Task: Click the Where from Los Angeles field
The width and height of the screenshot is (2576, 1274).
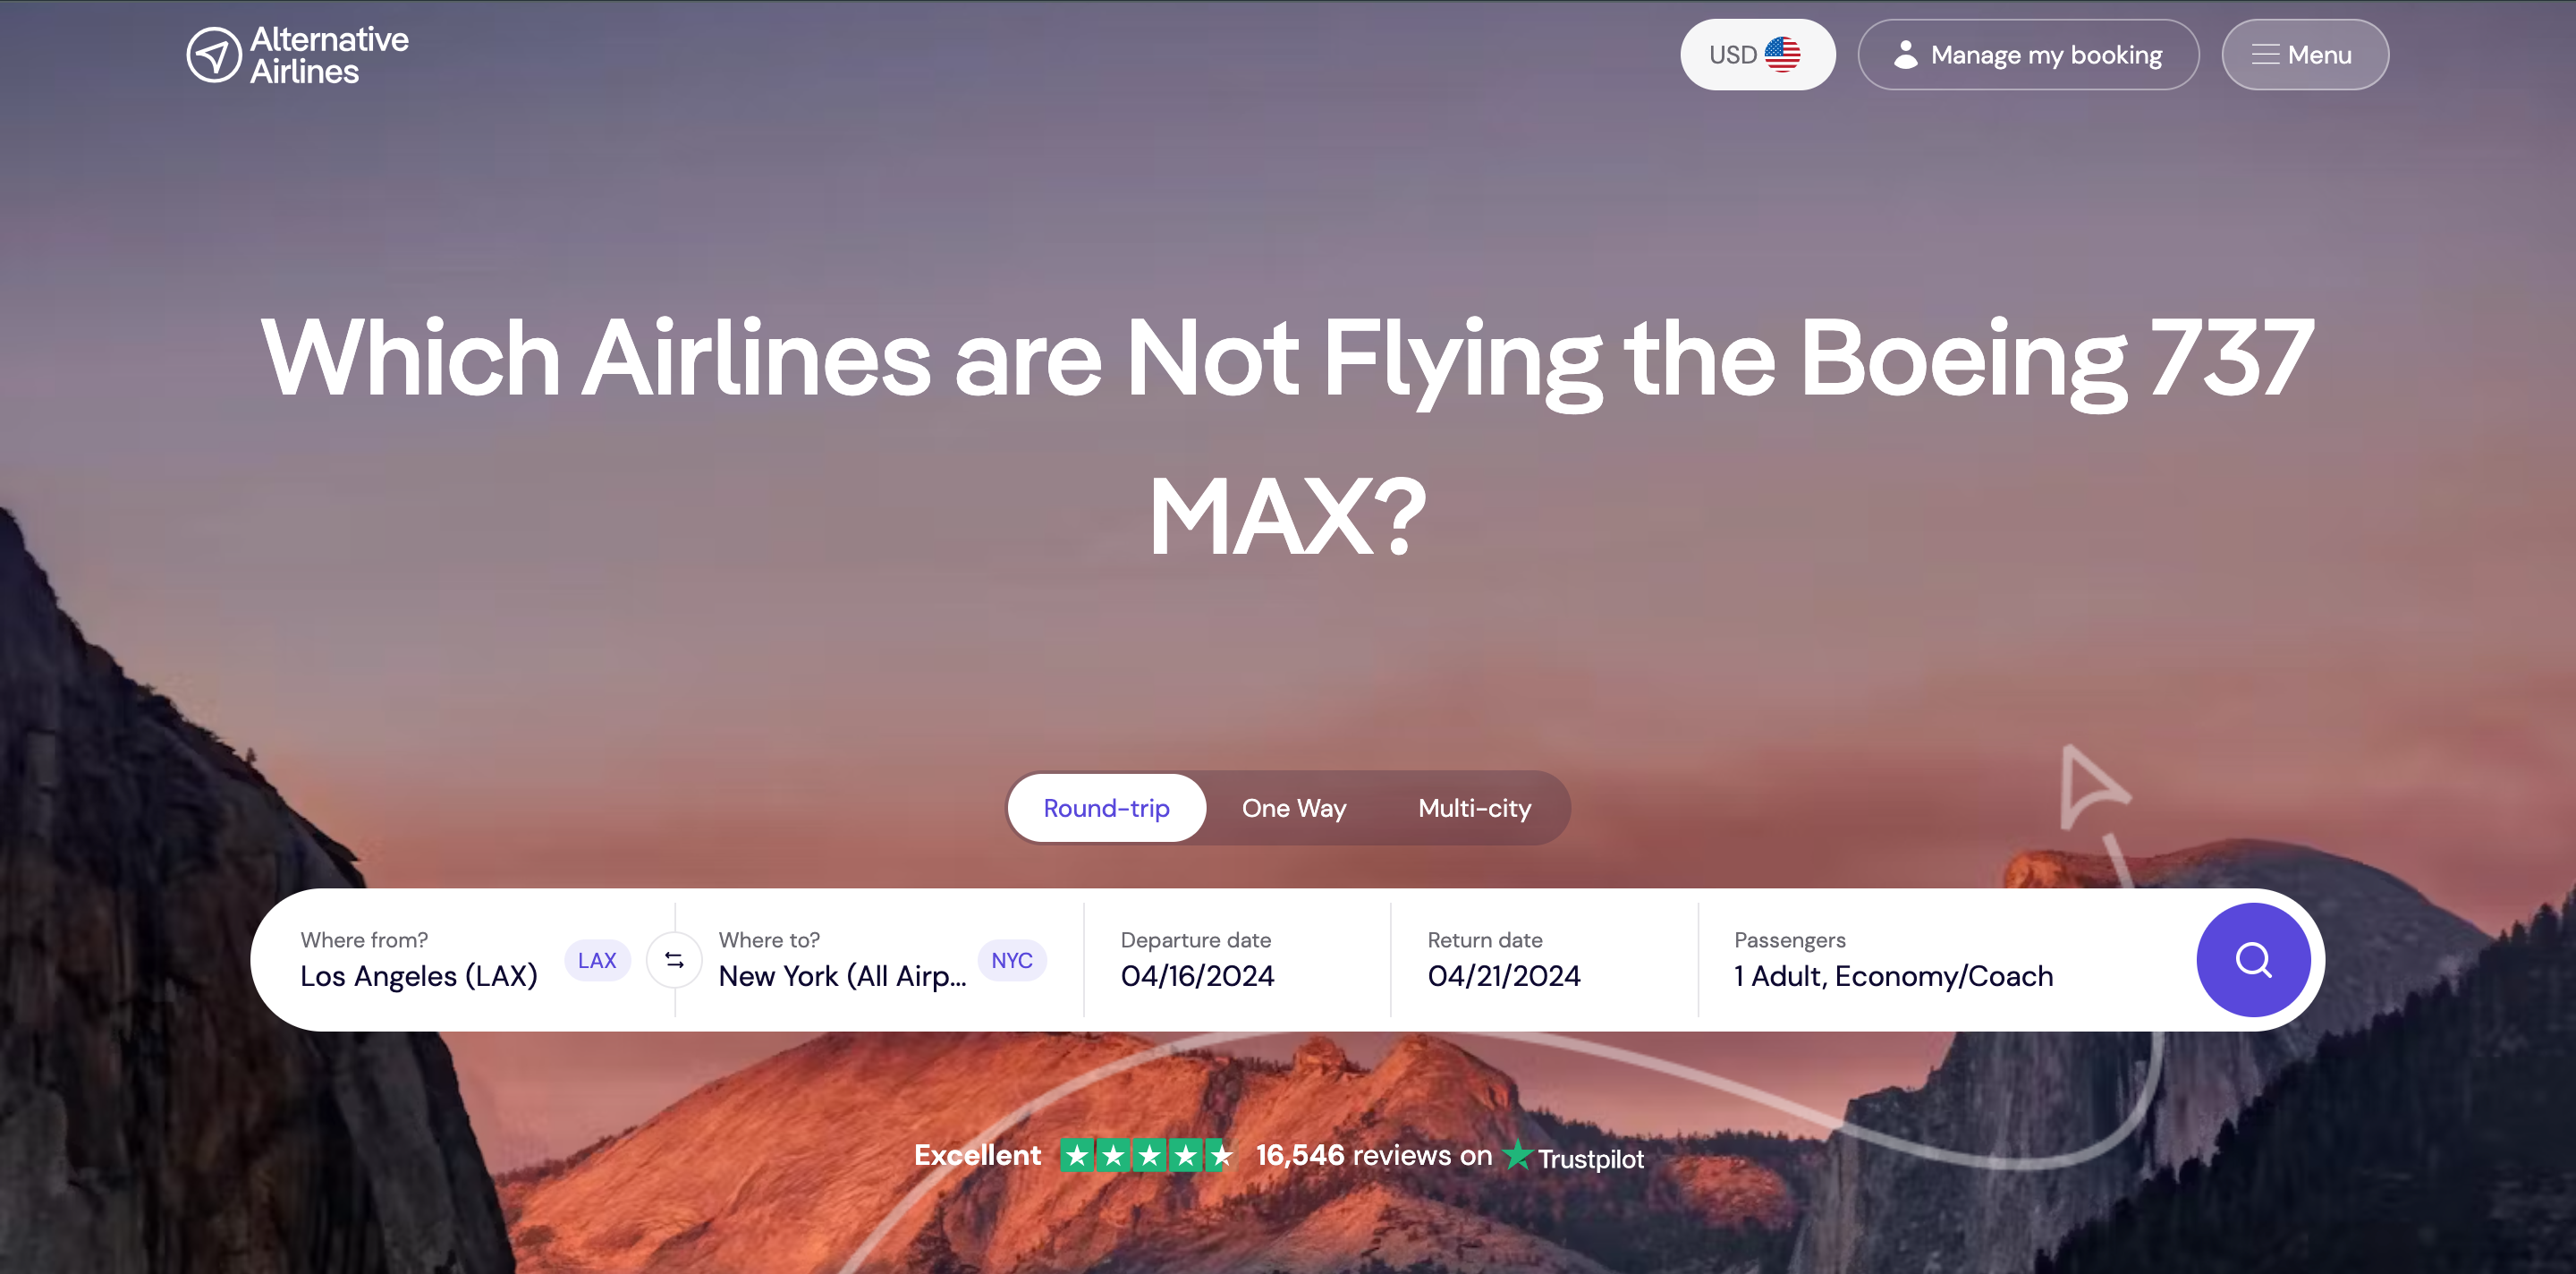Action: coord(464,960)
